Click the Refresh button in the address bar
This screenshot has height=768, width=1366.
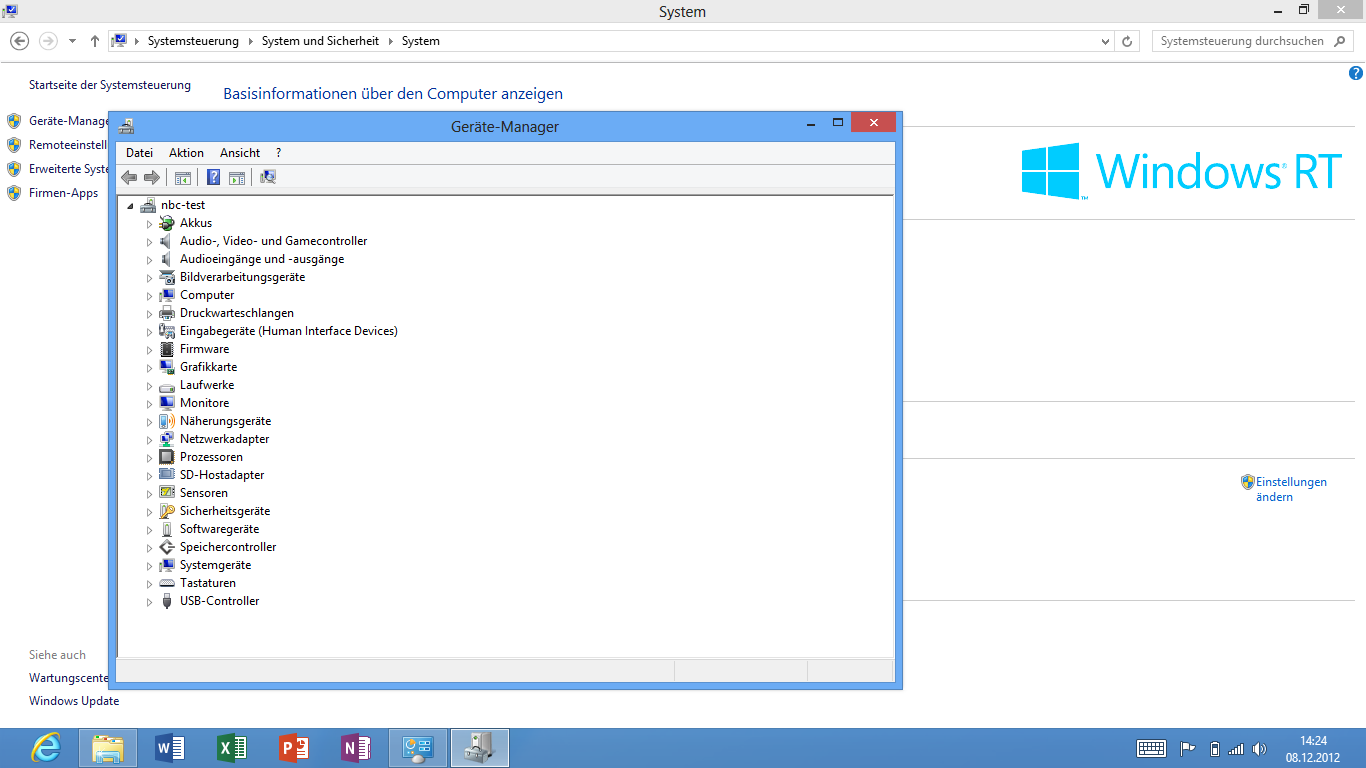click(x=1128, y=41)
